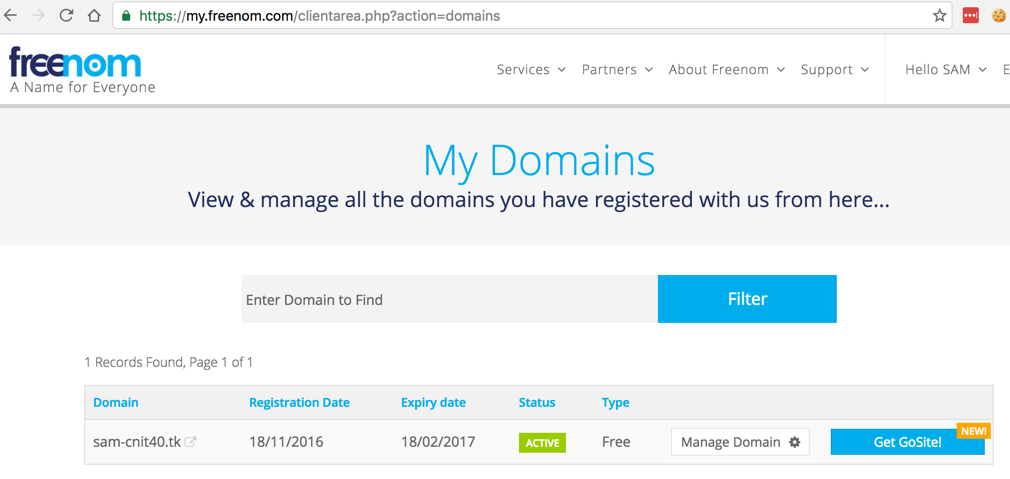This screenshot has width=1010, height=479.
Task: Click the green padlock security icon
Action: [126, 16]
